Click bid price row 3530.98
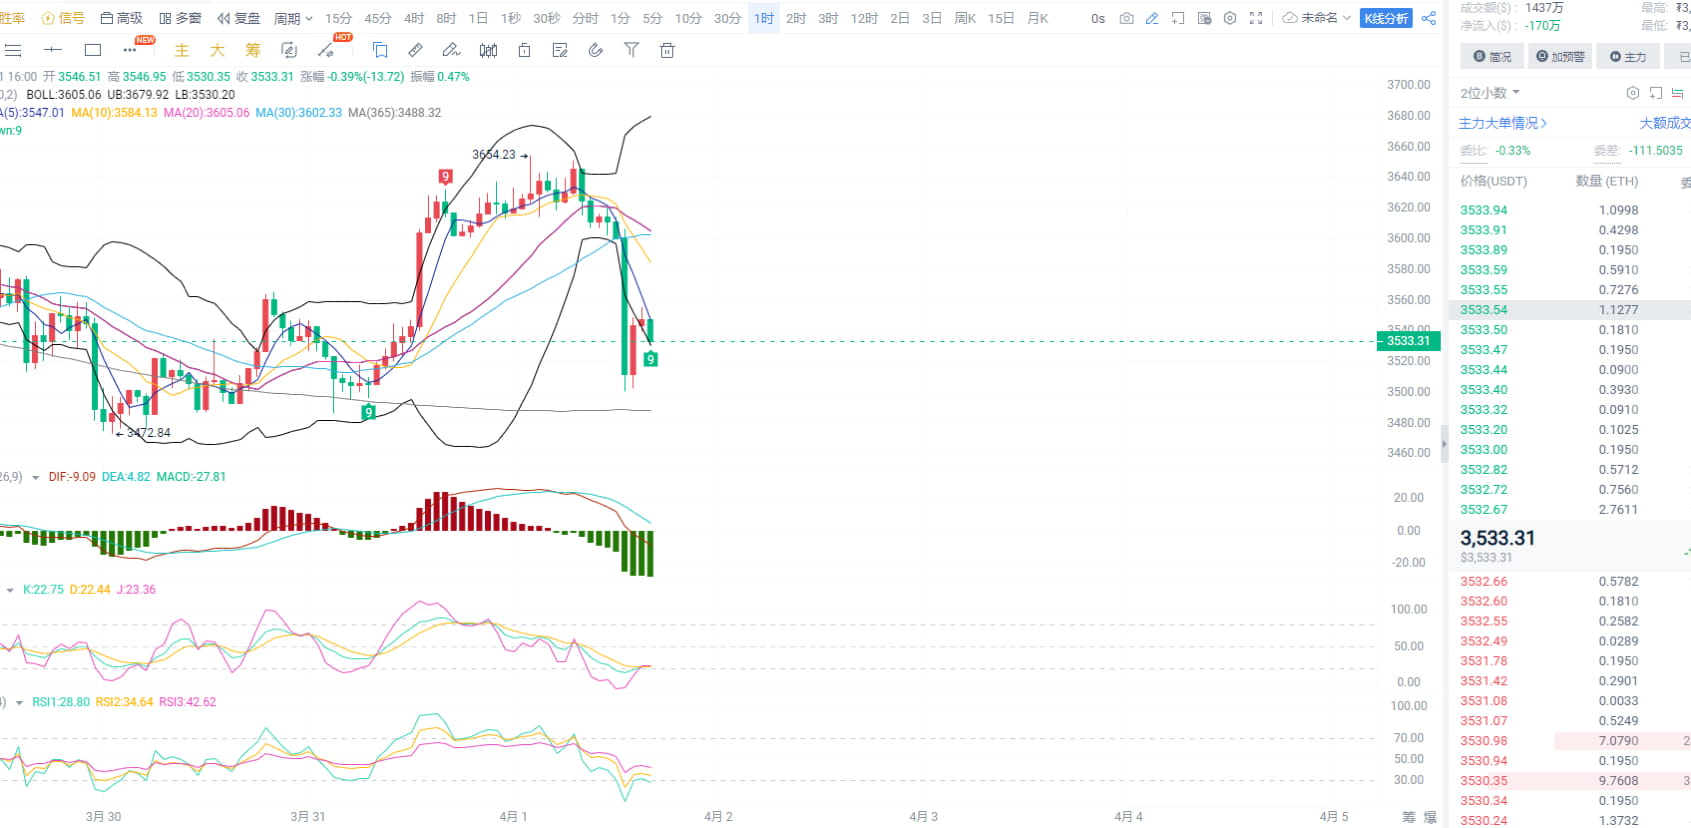The height and width of the screenshot is (828, 1691). tap(1570, 741)
